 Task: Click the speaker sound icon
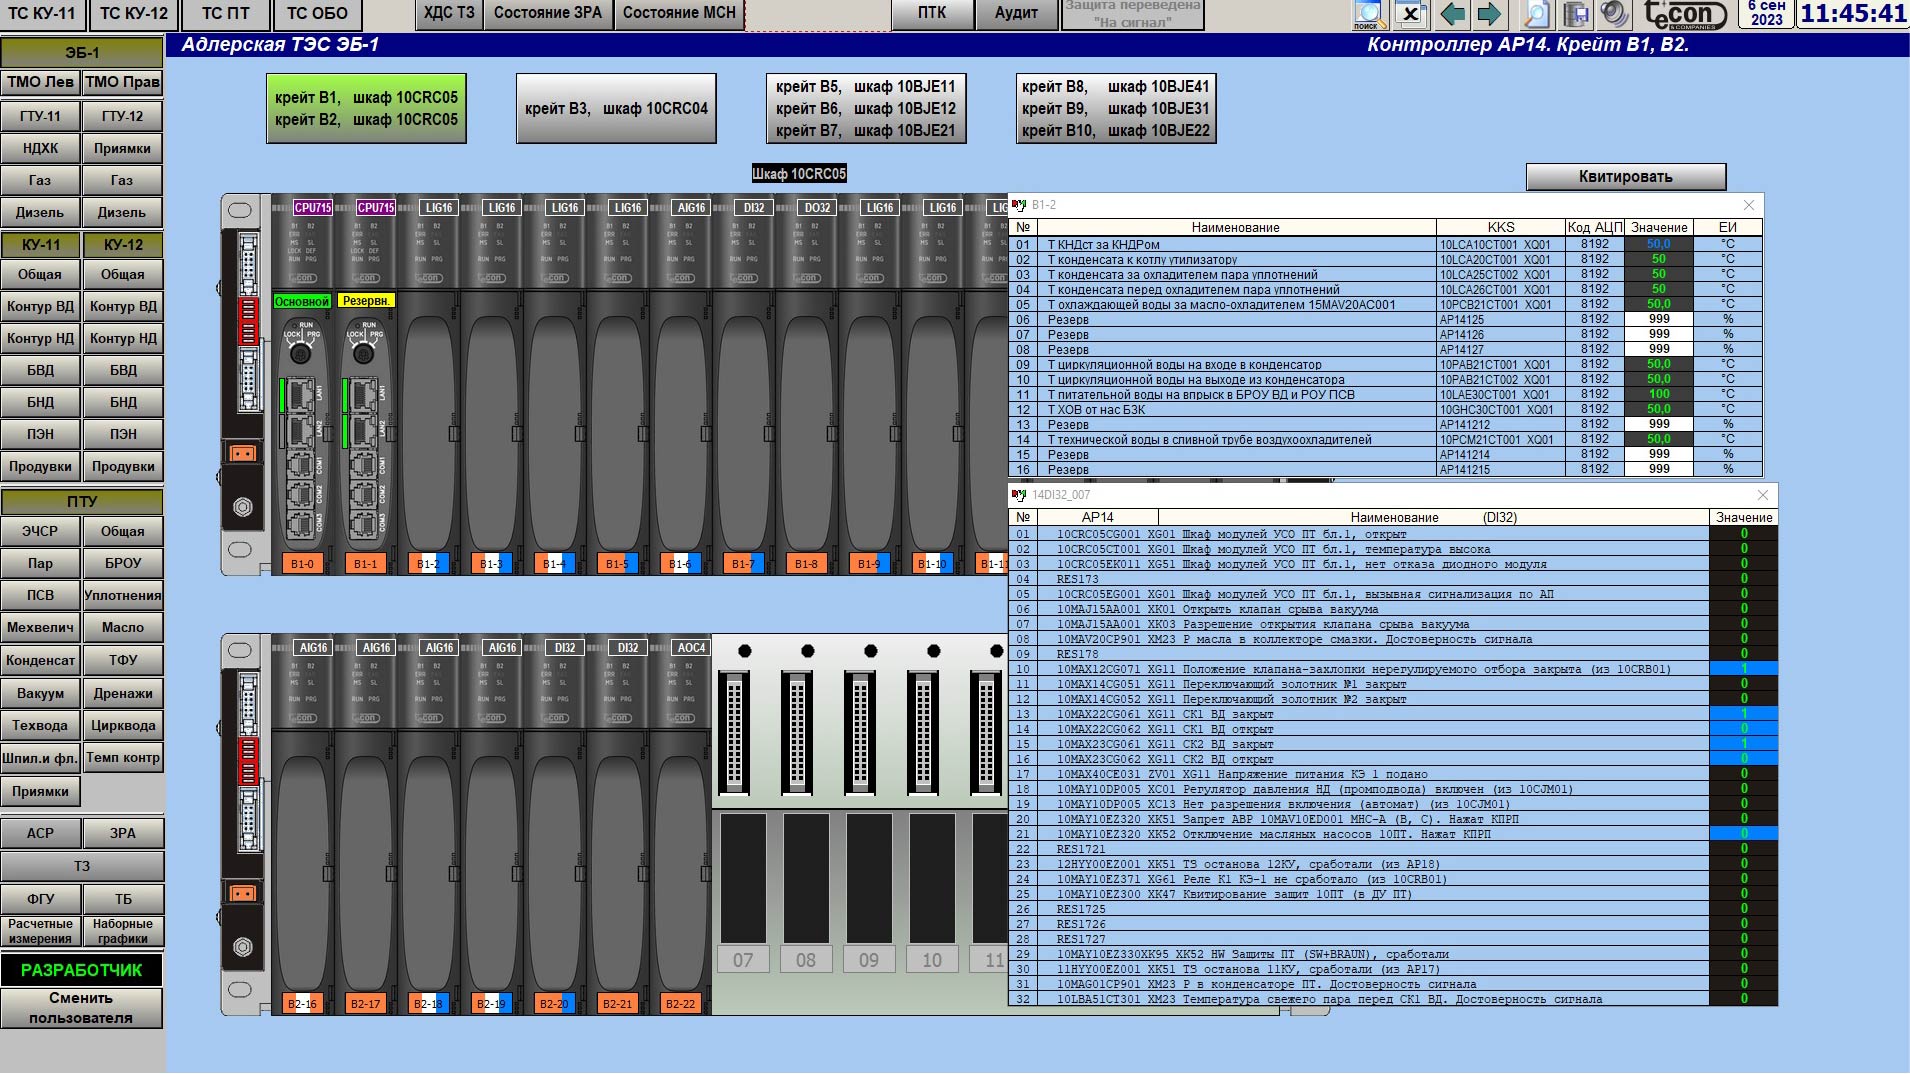tap(1613, 14)
